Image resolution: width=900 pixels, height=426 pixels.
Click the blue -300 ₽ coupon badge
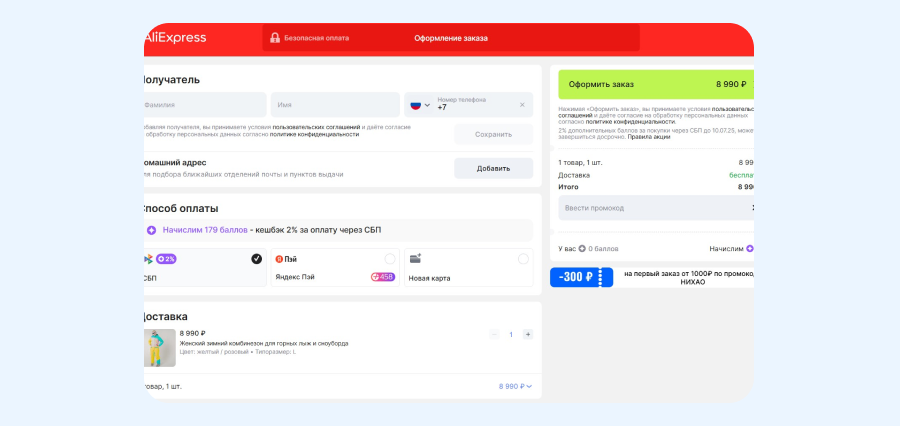coord(581,277)
